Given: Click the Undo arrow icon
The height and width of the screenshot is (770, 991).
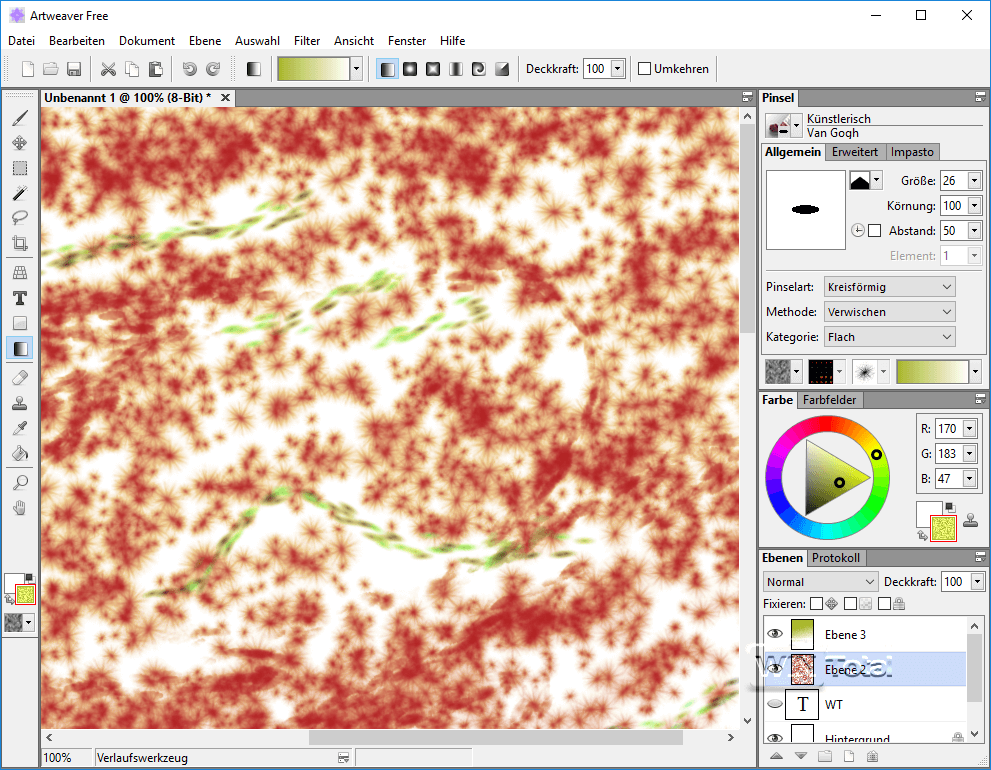Looking at the screenshot, I should click(189, 69).
